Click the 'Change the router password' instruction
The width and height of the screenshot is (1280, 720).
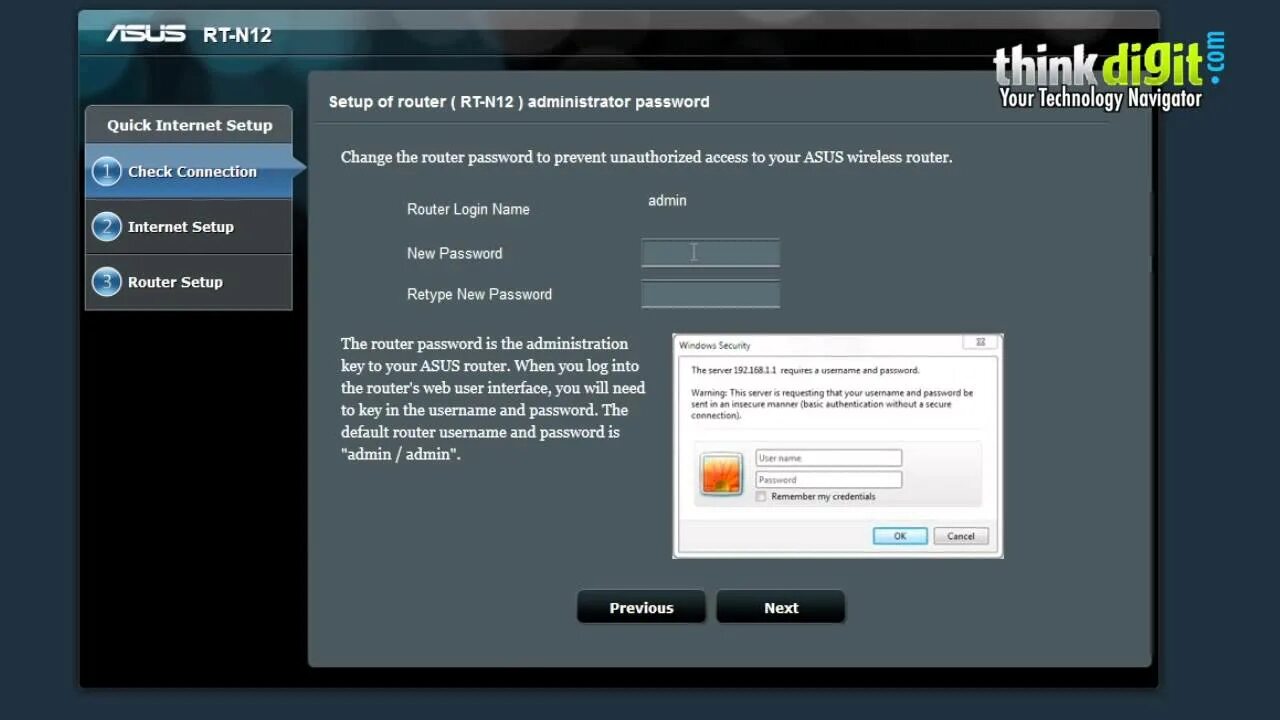(x=646, y=157)
